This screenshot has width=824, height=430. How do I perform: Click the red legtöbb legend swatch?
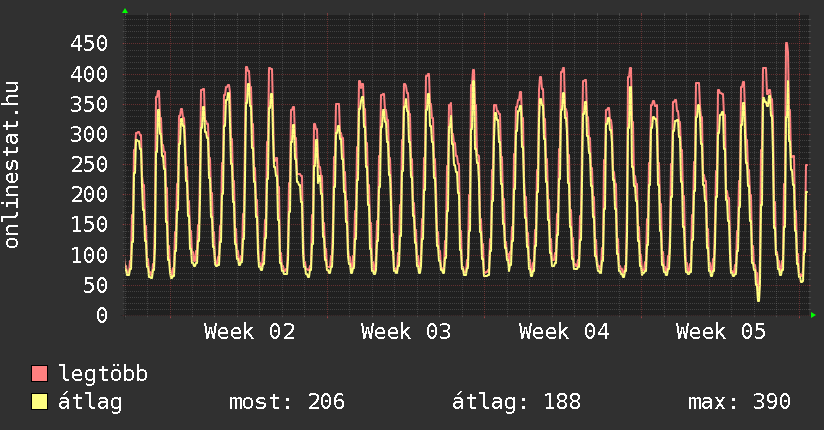click(40, 374)
